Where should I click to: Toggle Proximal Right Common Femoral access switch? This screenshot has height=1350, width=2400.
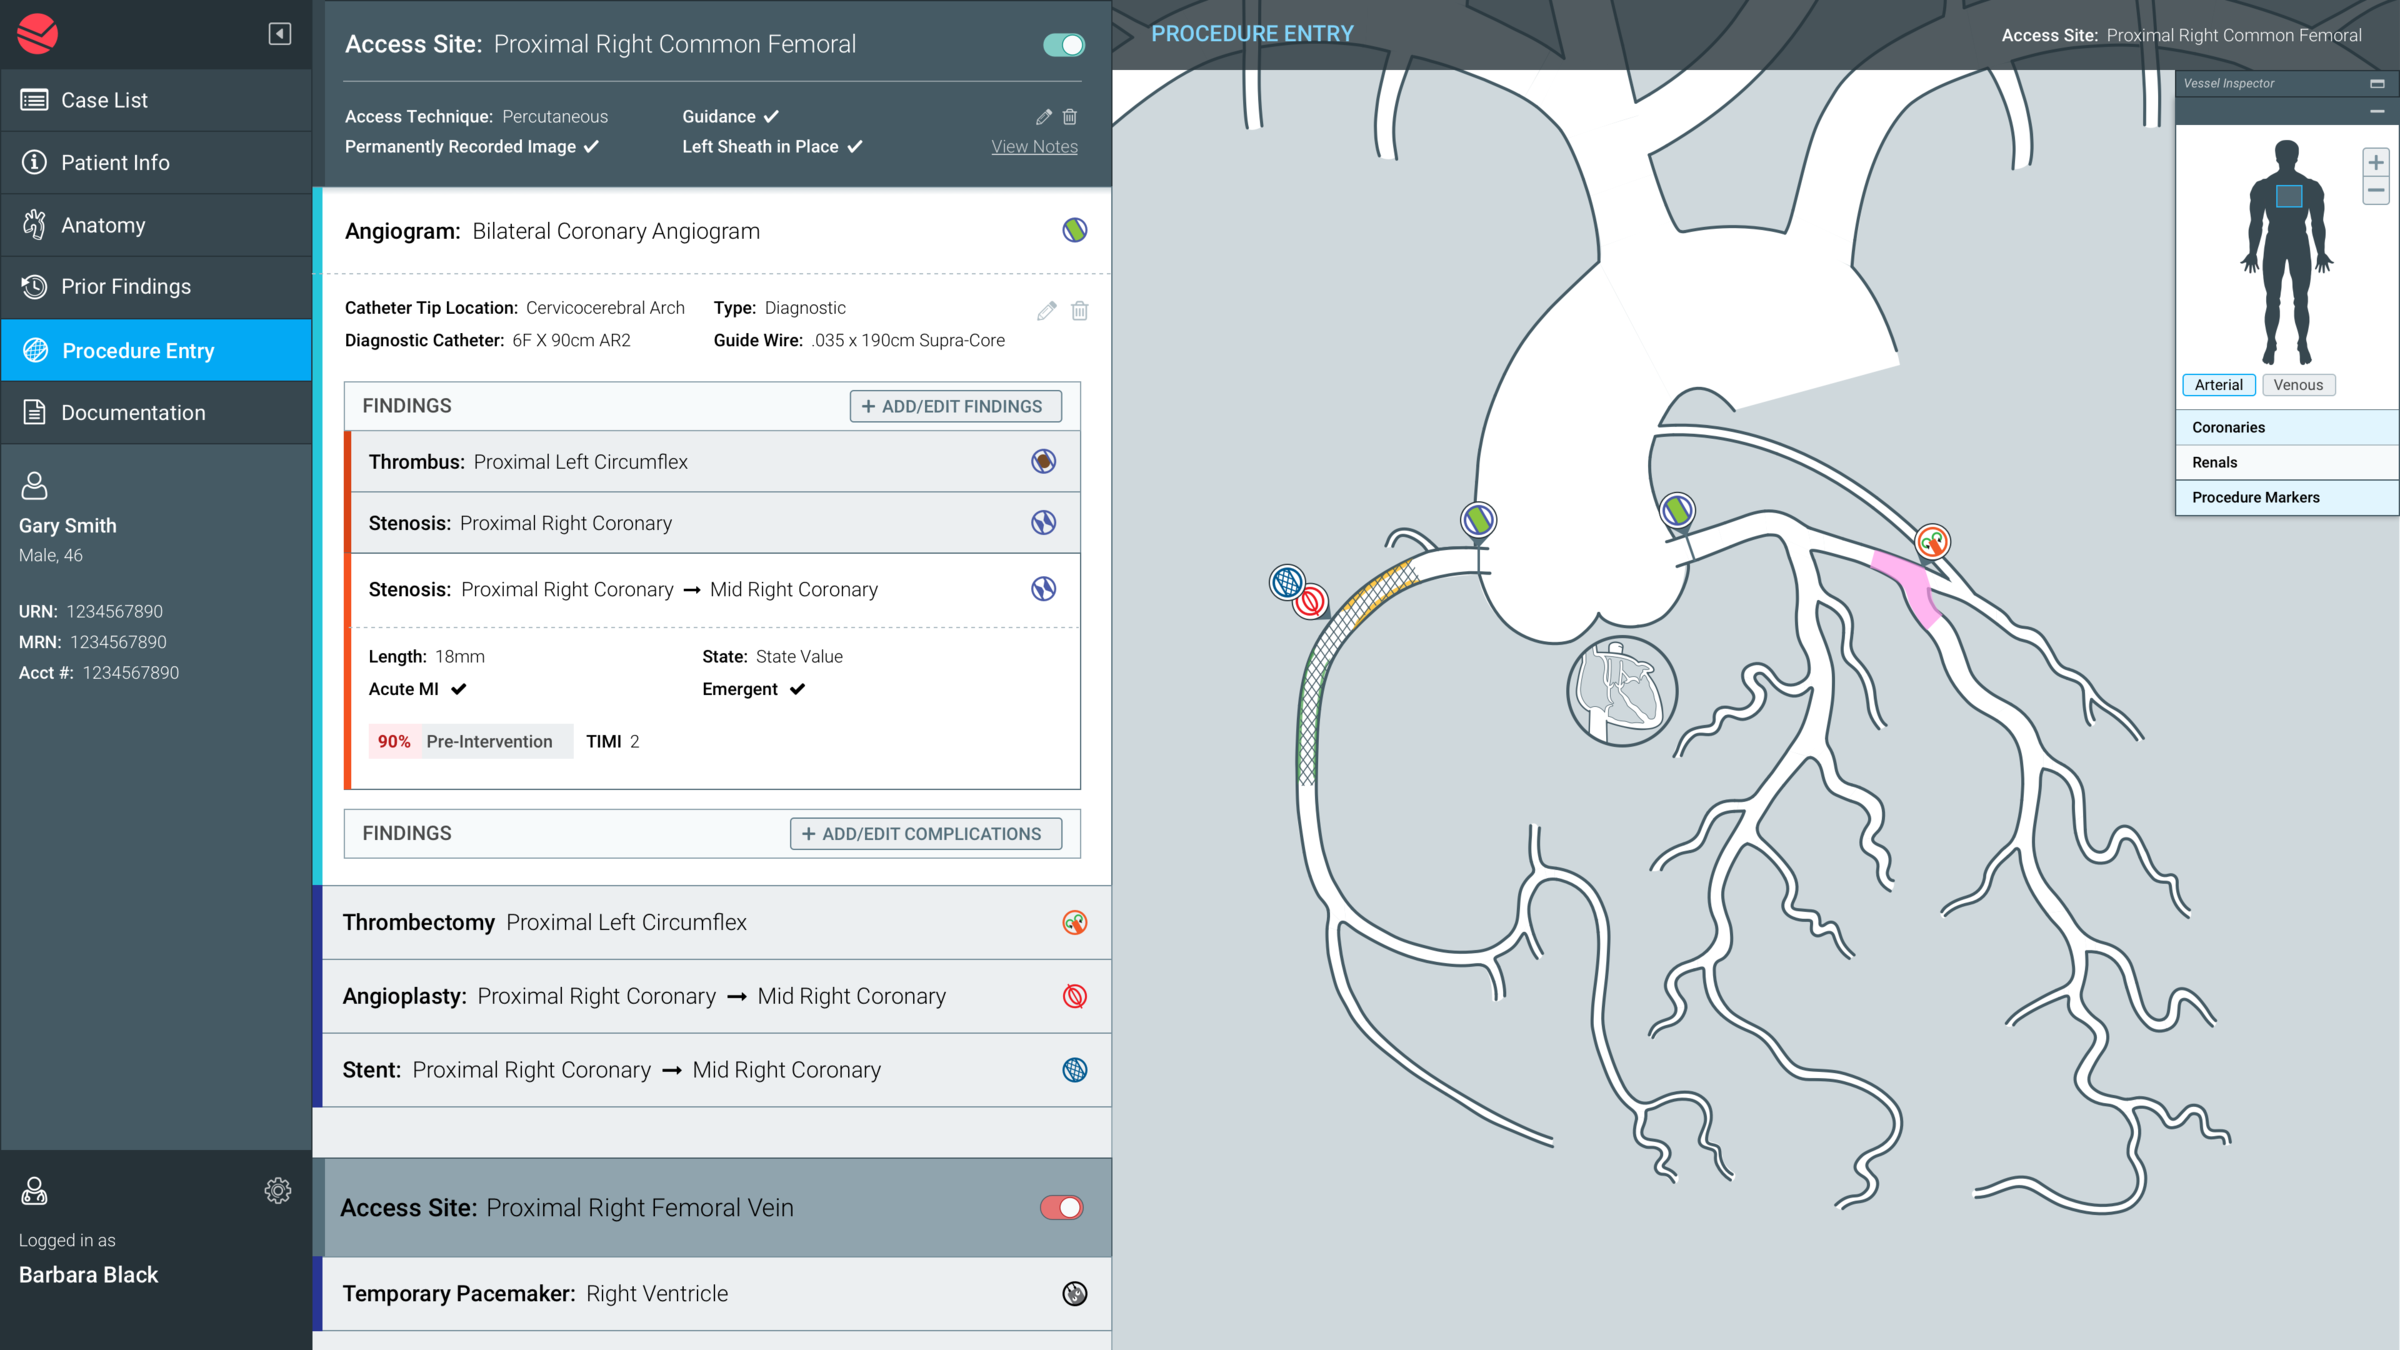[x=1063, y=45]
